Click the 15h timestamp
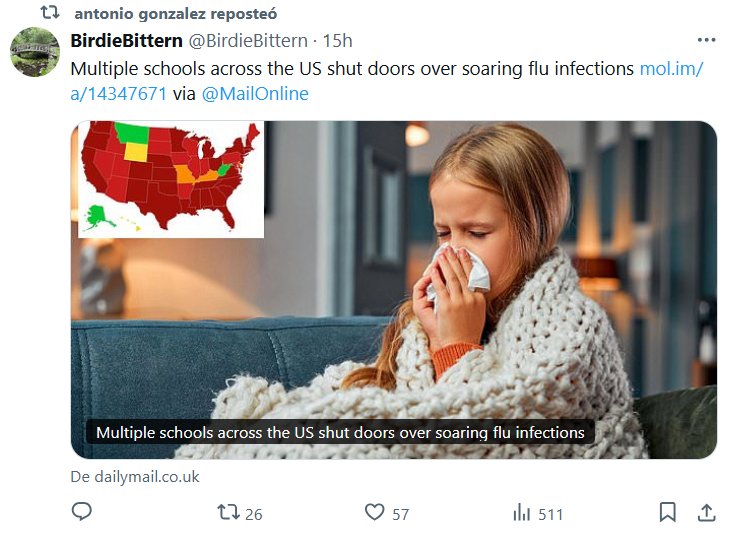Viewport: 734px width, 536px height. (337, 41)
